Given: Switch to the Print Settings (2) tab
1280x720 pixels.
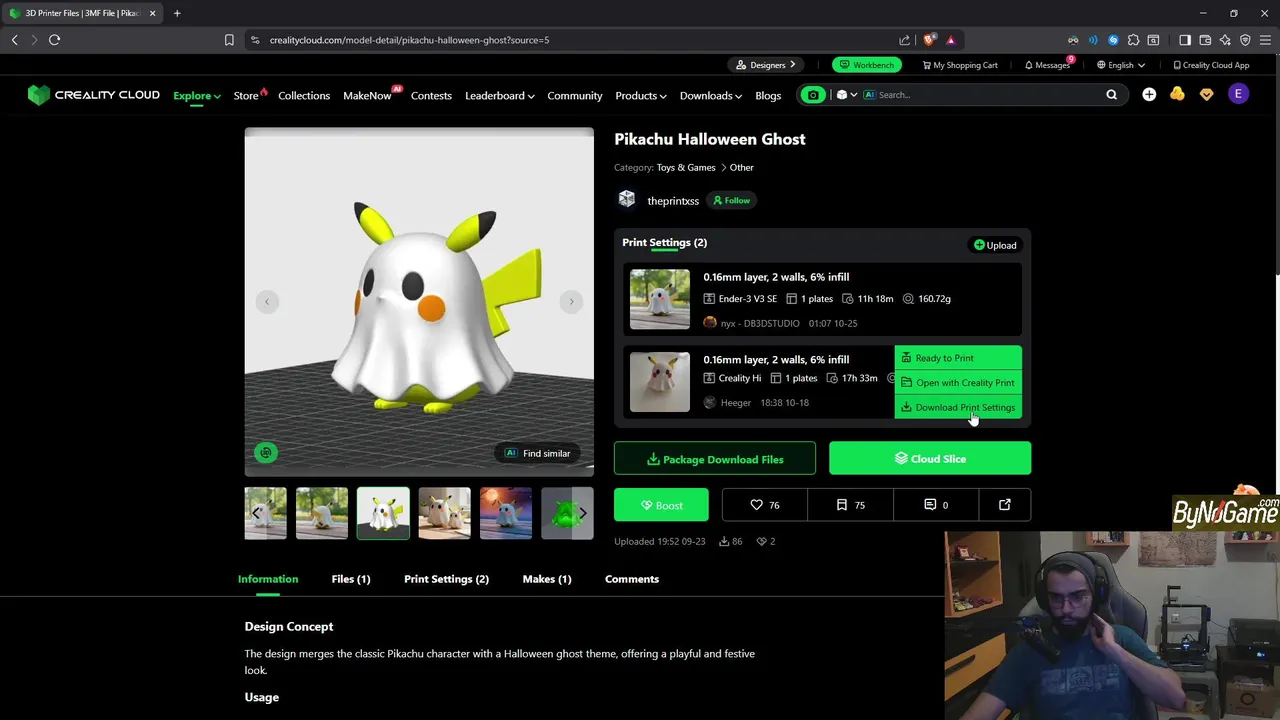Looking at the screenshot, I should 446,579.
